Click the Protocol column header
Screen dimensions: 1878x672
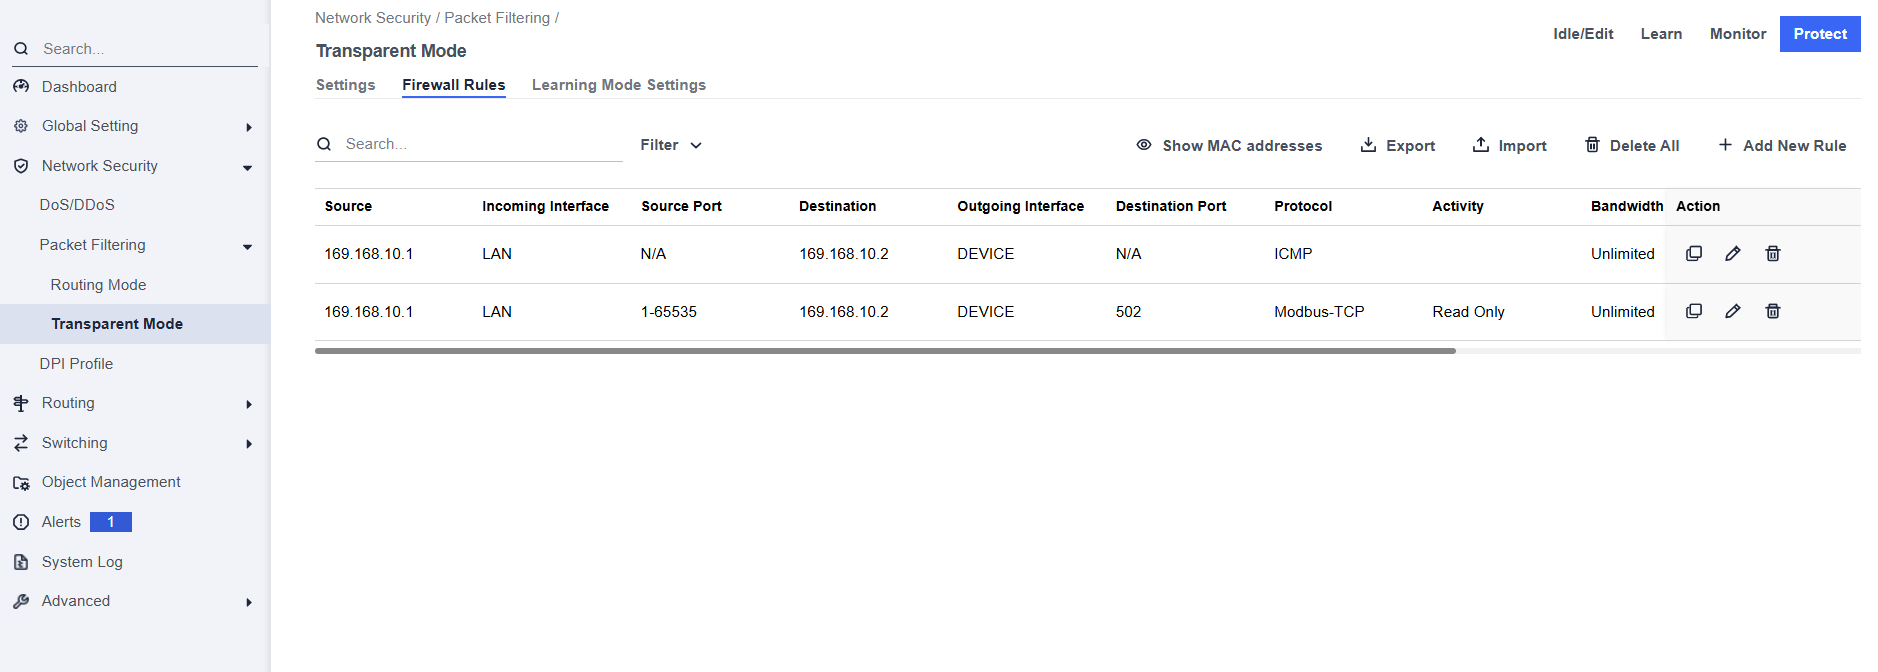click(x=1303, y=206)
